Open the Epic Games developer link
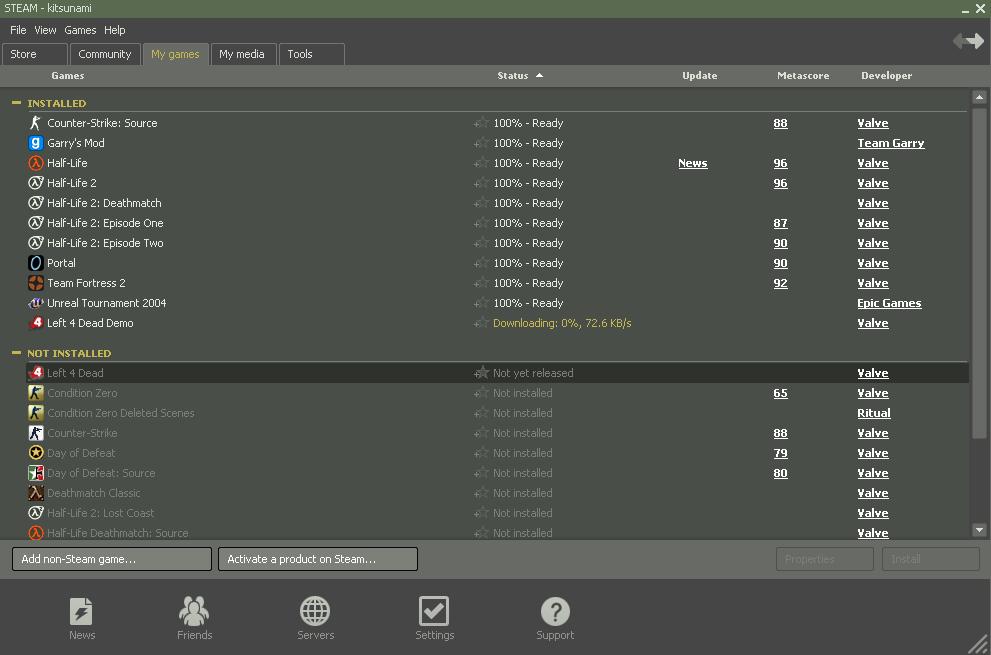The width and height of the screenshot is (991, 655). tap(889, 303)
